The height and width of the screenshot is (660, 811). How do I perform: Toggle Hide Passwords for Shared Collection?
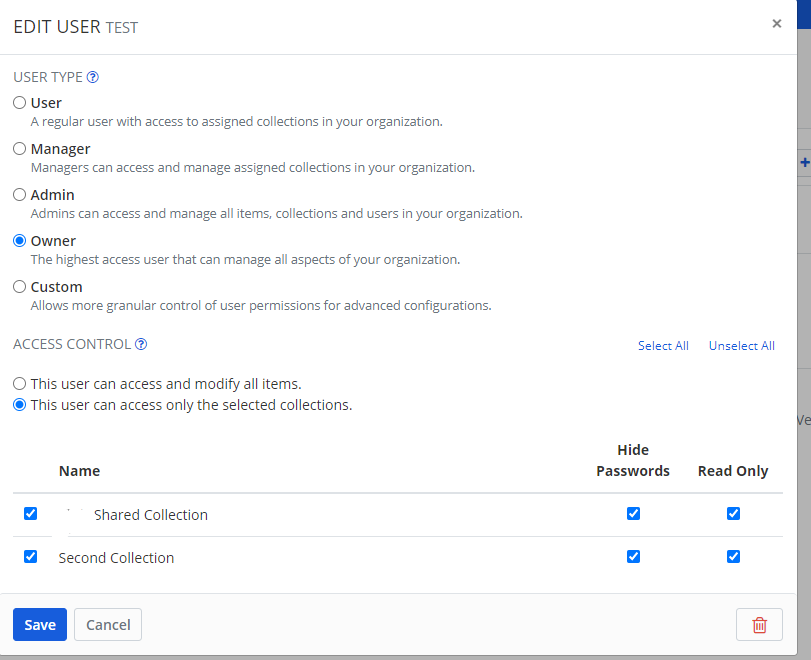click(x=633, y=513)
